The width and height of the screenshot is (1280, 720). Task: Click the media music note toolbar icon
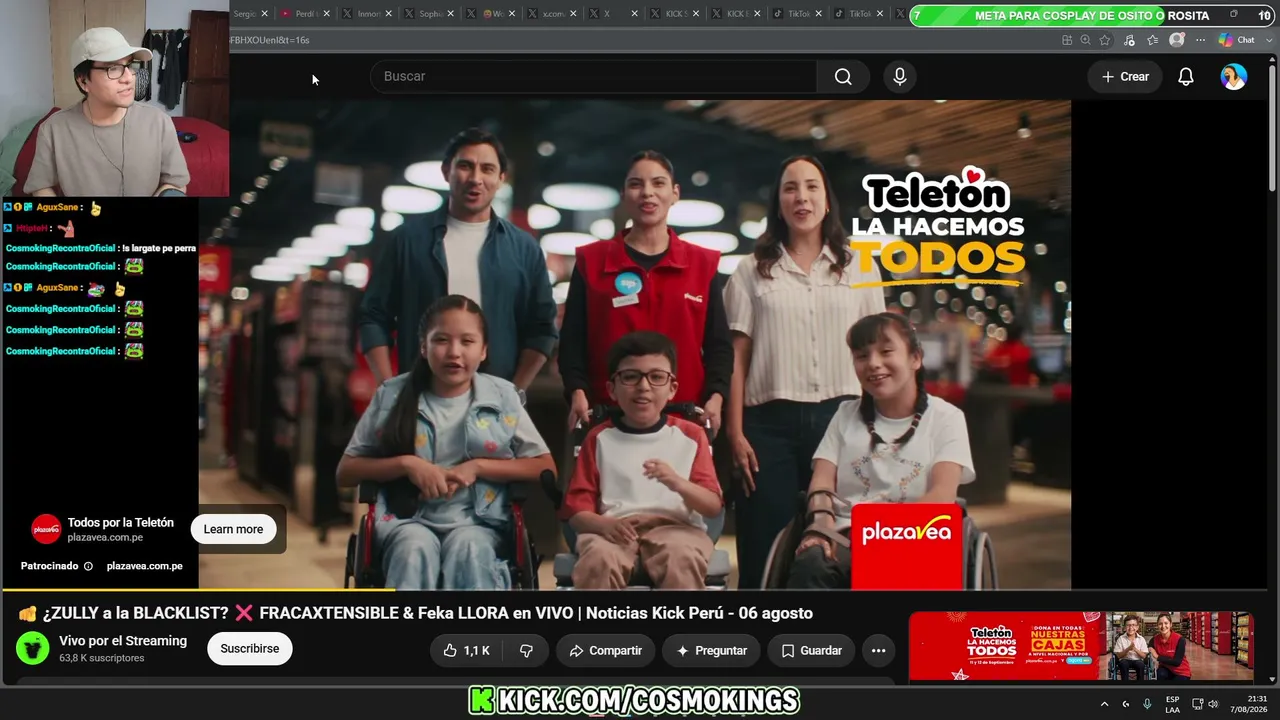(1129, 40)
